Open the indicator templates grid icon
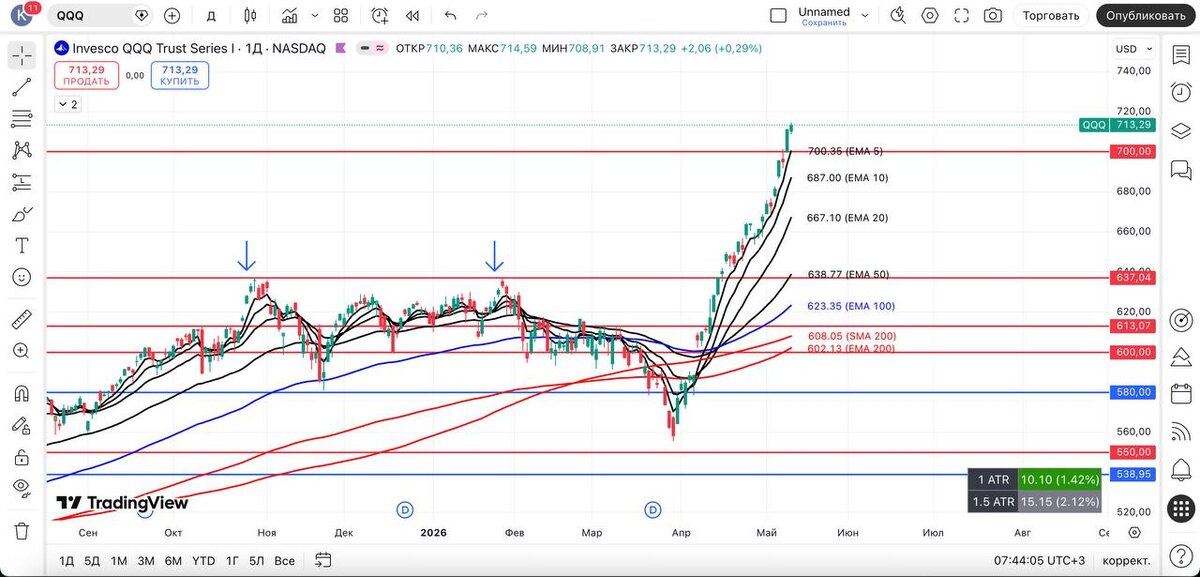Screen dimensions: 1200x577 point(341,15)
